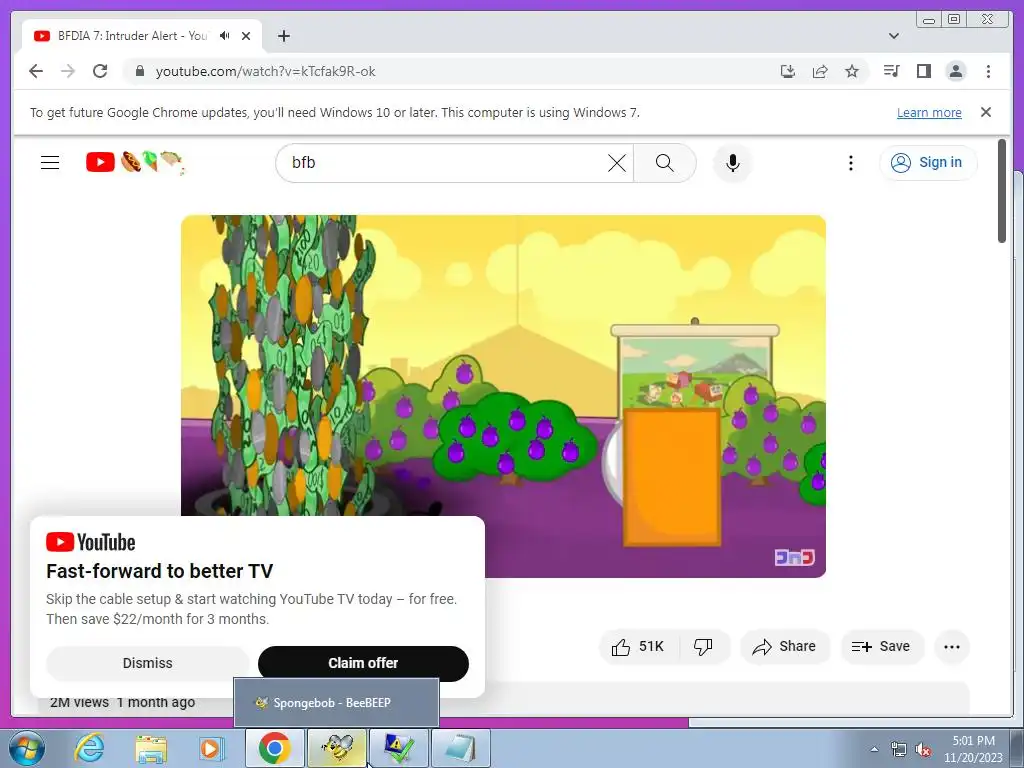Toggle the Chrome side panel
Screen dimensions: 1024x768
click(x=923, y=71)
